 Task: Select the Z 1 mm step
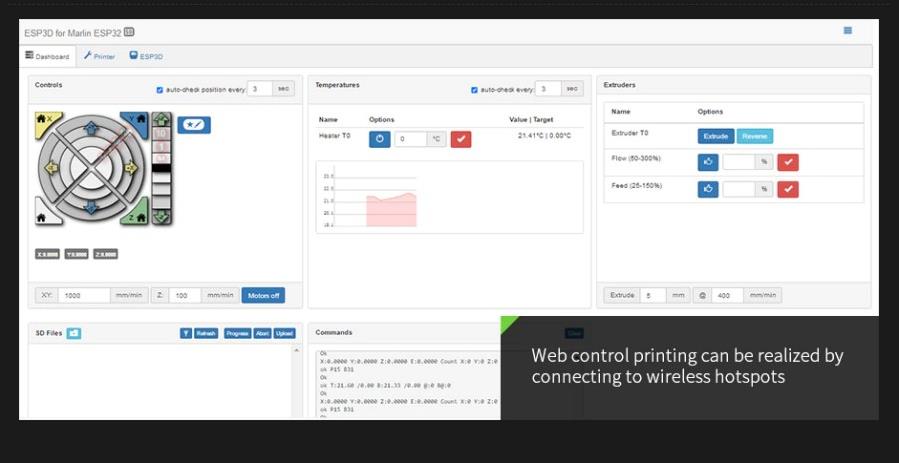[x=162, y=146]
